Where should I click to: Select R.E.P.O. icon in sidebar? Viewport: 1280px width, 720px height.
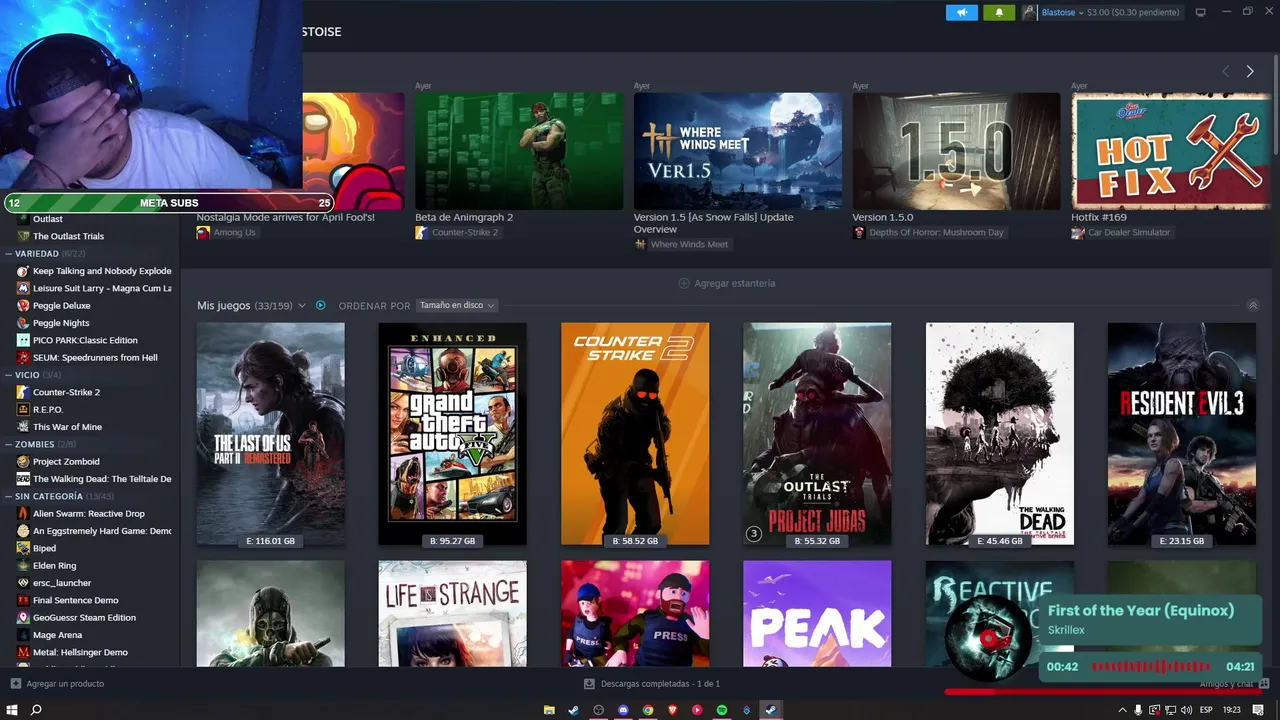[24, 409]
